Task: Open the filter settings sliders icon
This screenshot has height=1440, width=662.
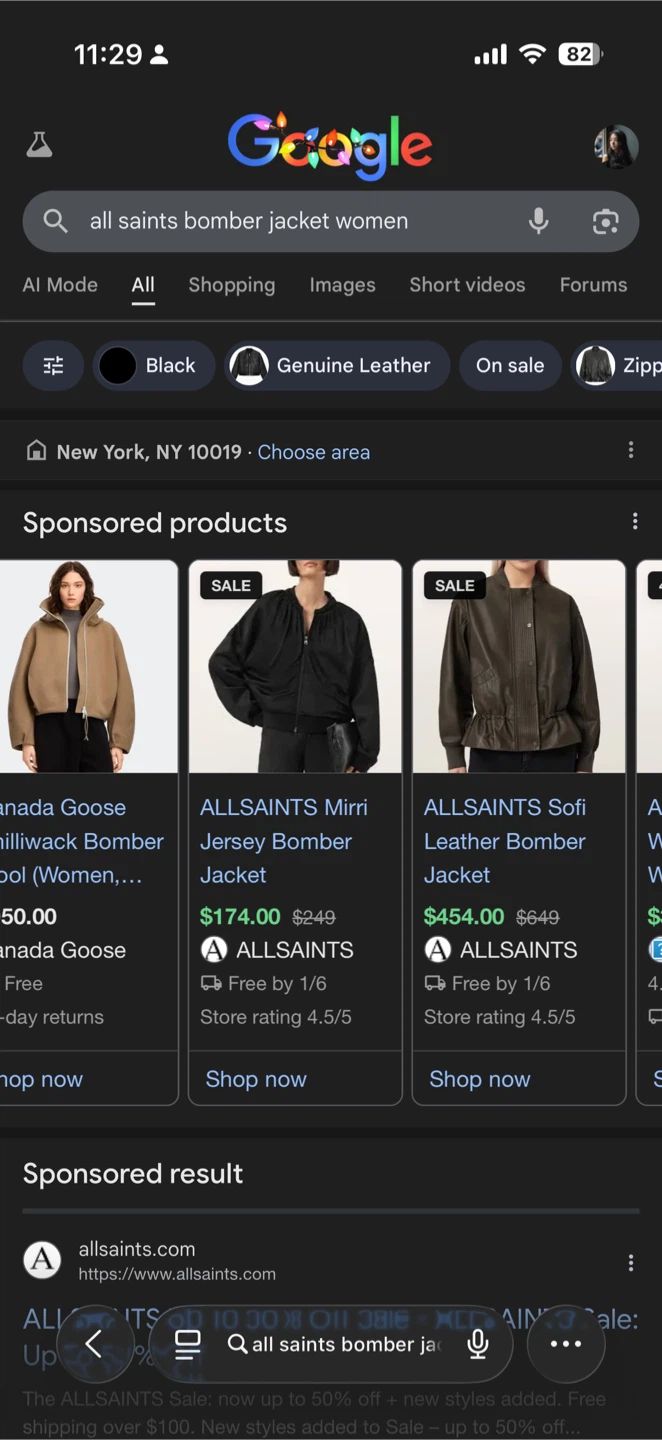Action: pos(53,366)
